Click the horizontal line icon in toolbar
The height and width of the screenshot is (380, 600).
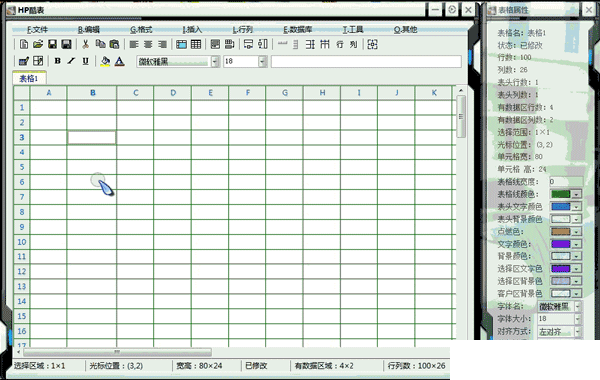click(282, 44)
